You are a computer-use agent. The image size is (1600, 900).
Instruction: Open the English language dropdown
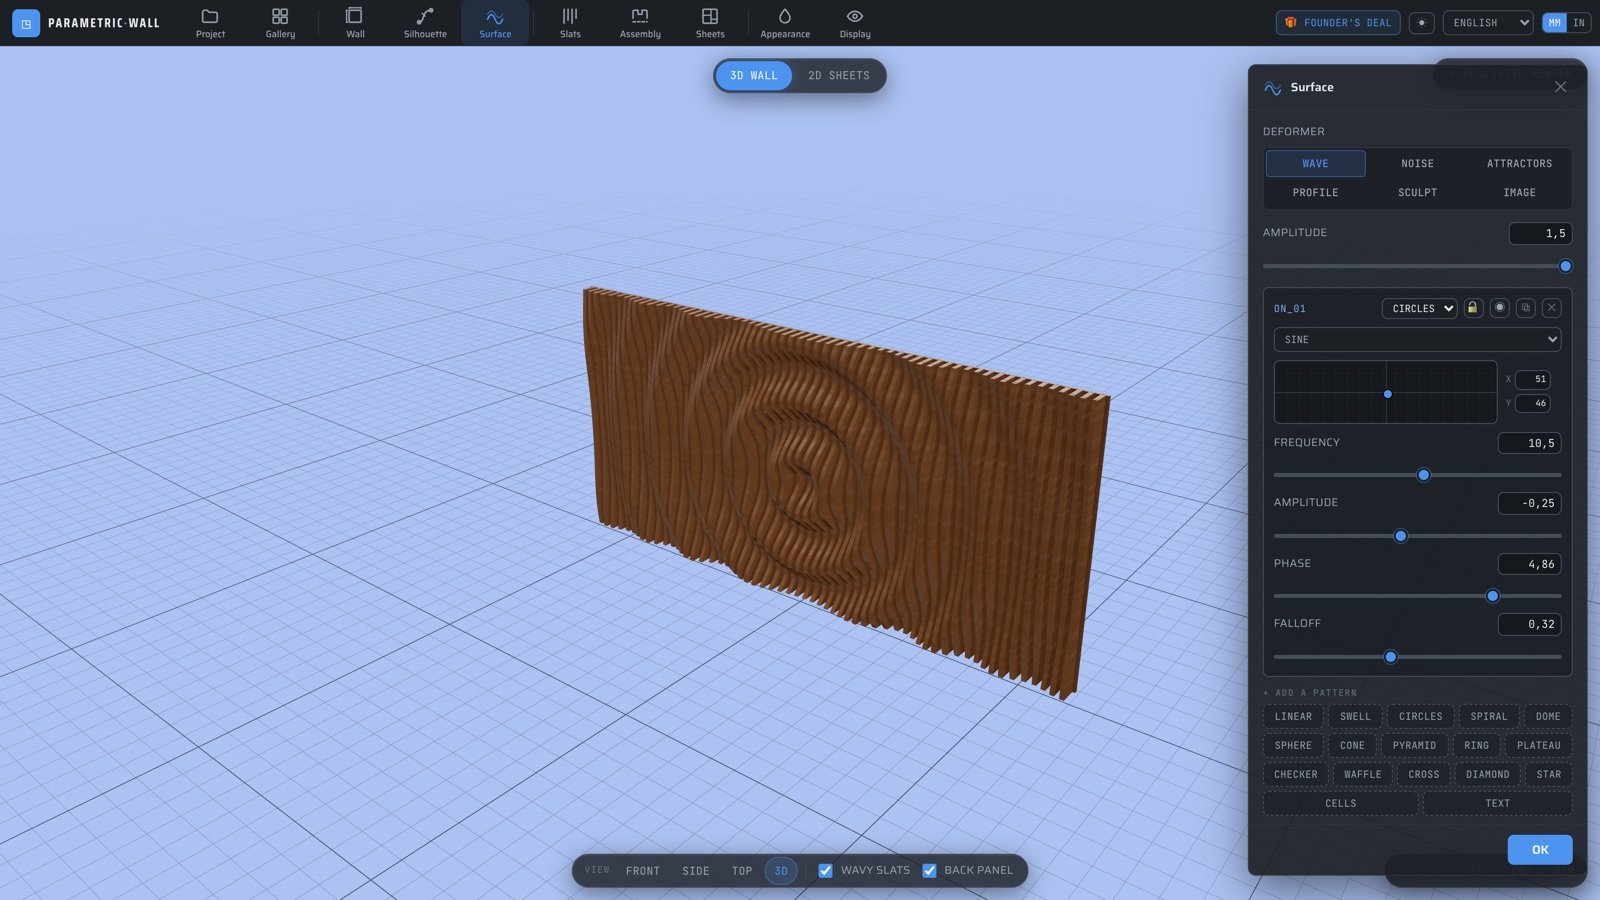tap(1488, 22)
